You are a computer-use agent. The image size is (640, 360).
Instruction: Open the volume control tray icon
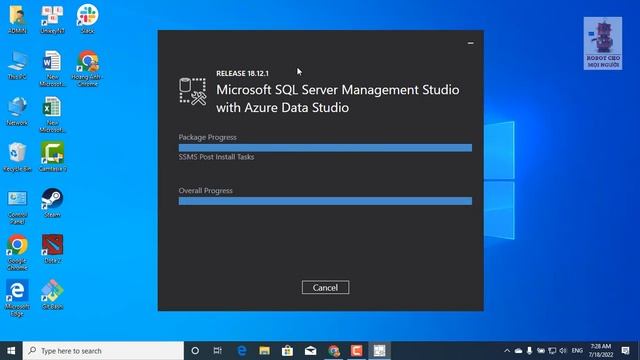click(x=563, y=351)
